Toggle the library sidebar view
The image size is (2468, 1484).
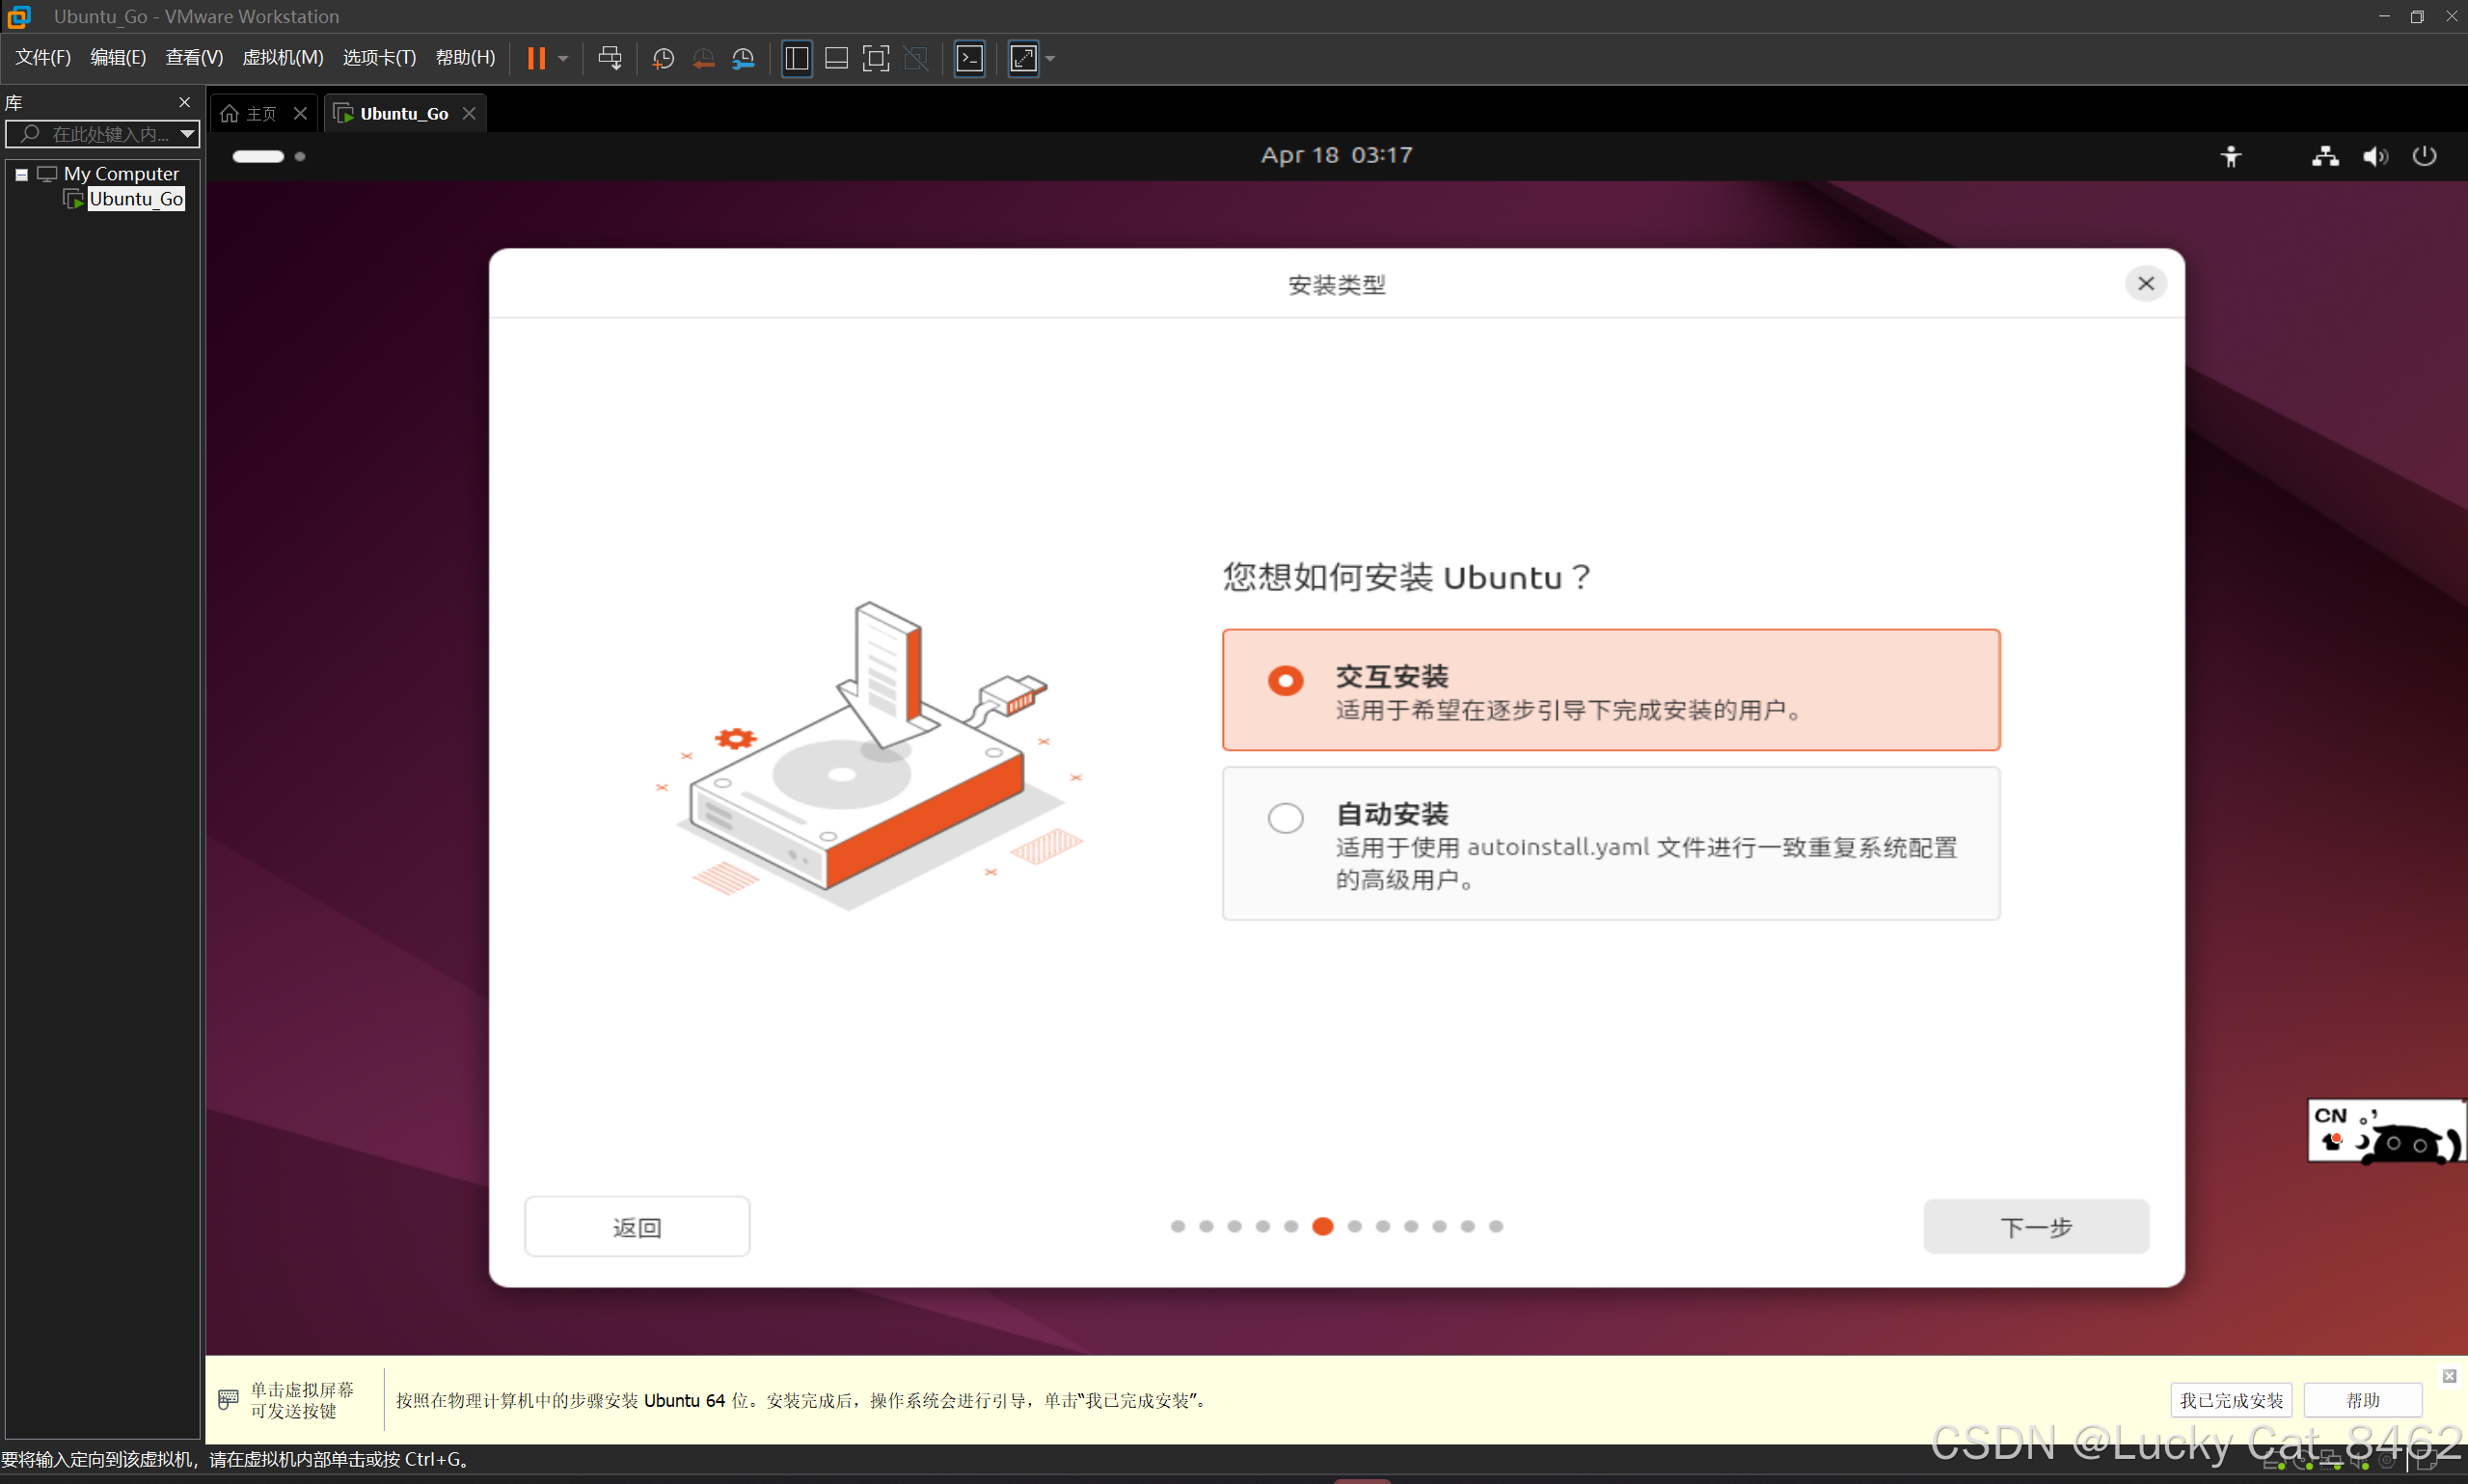pos(796,58)
